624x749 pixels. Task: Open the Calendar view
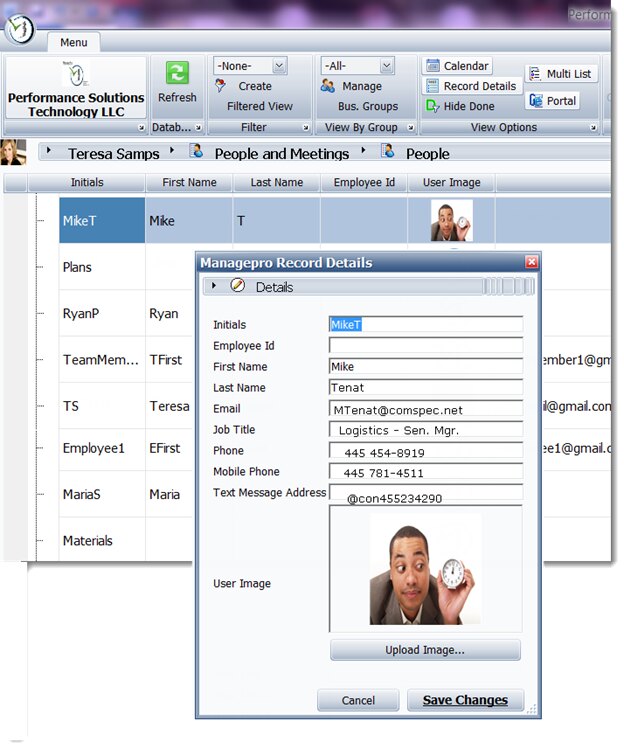(457, 65)
